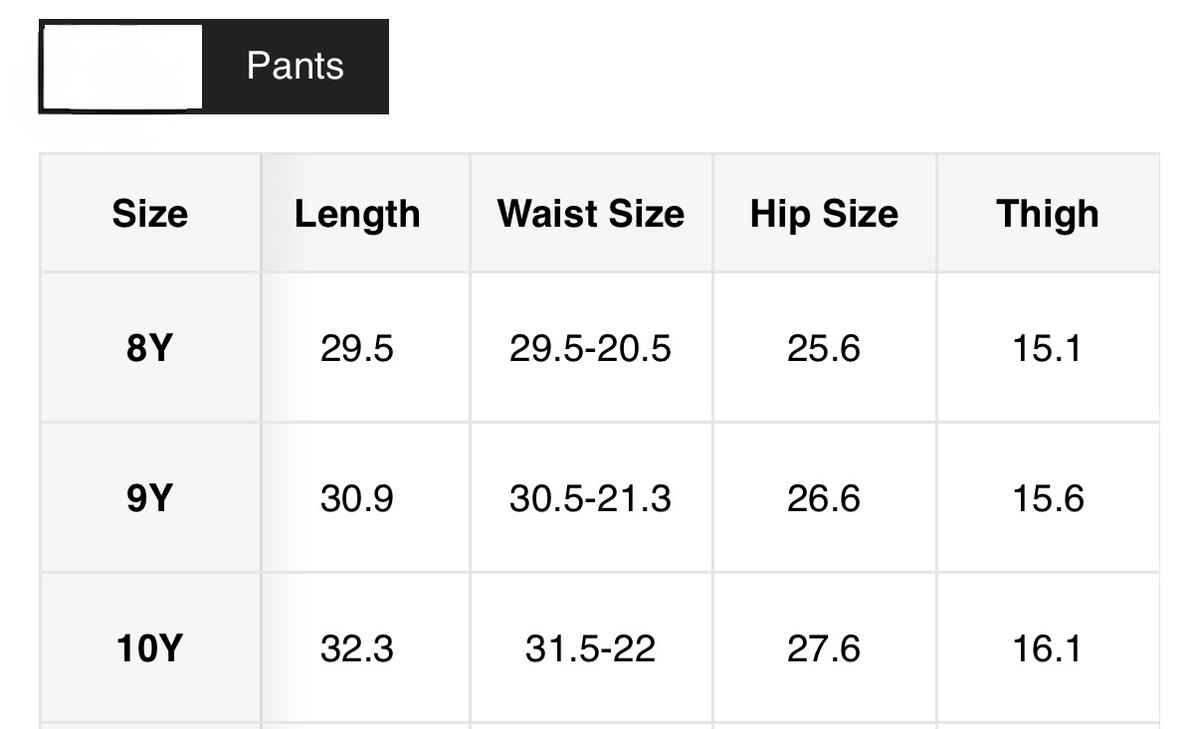The height and width of the screenshot is (729, 1200).
Task: Click the Hip Size column header
Action: [x=824, y=214]
